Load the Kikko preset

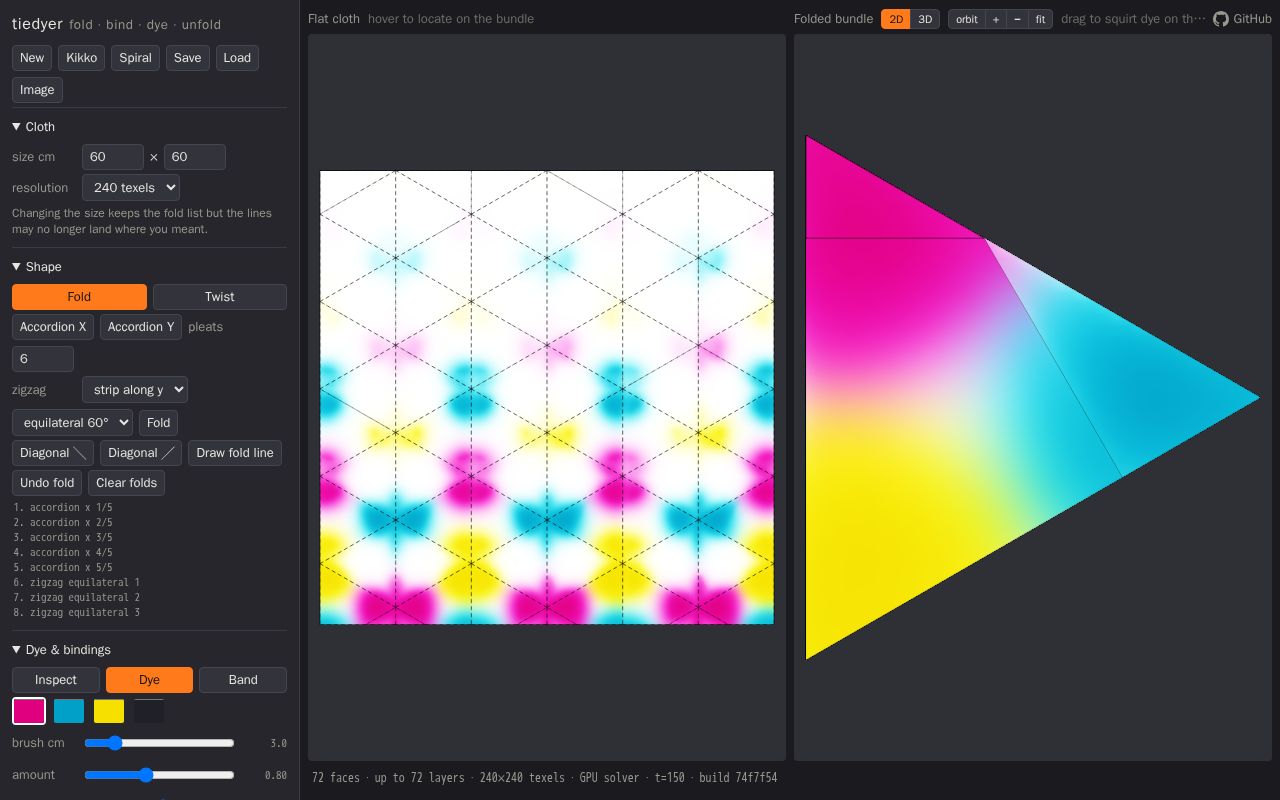point(81,58)
